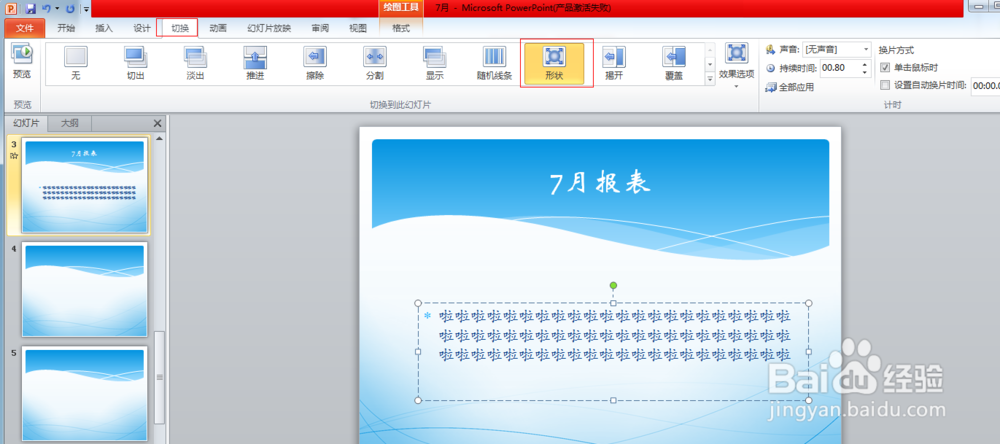Click the Undo icon in quick access toolbar
Screen dimensions: 1000x444
47,8
